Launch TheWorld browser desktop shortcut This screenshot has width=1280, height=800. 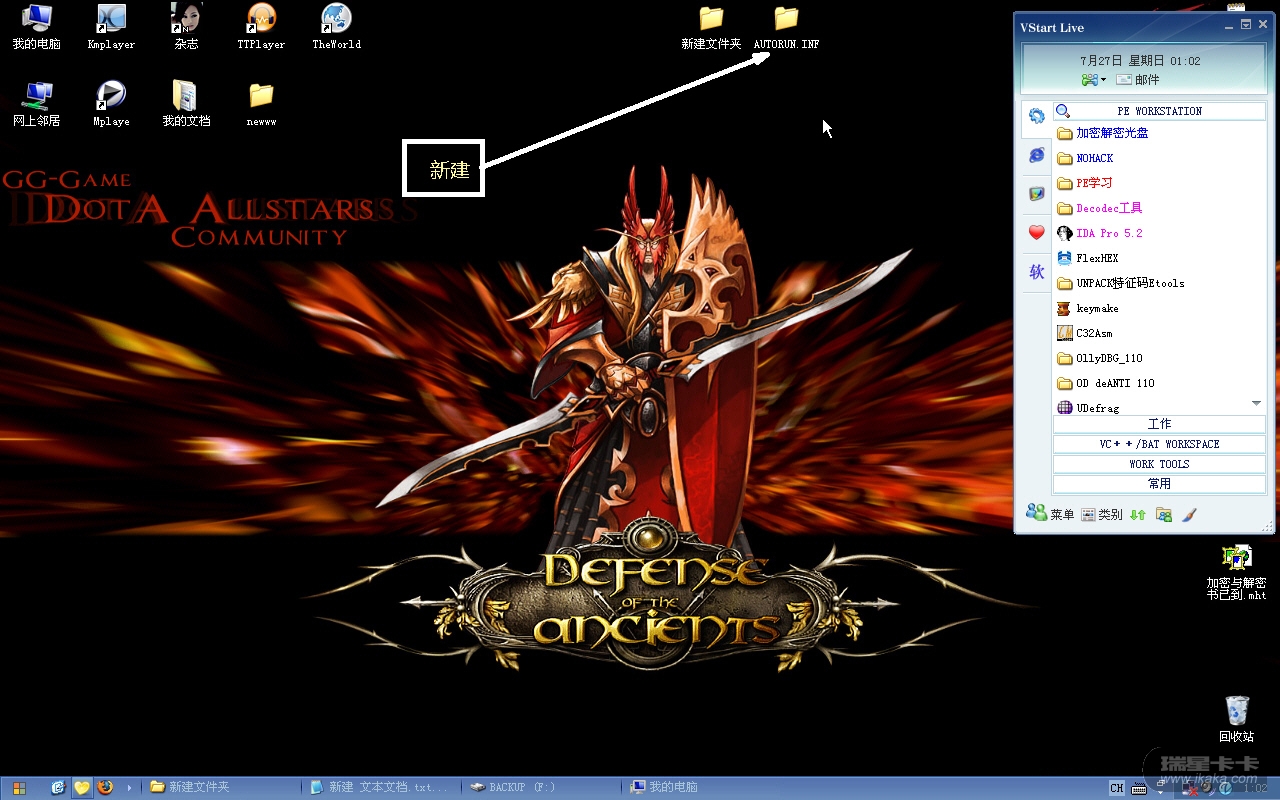point(336,27)
